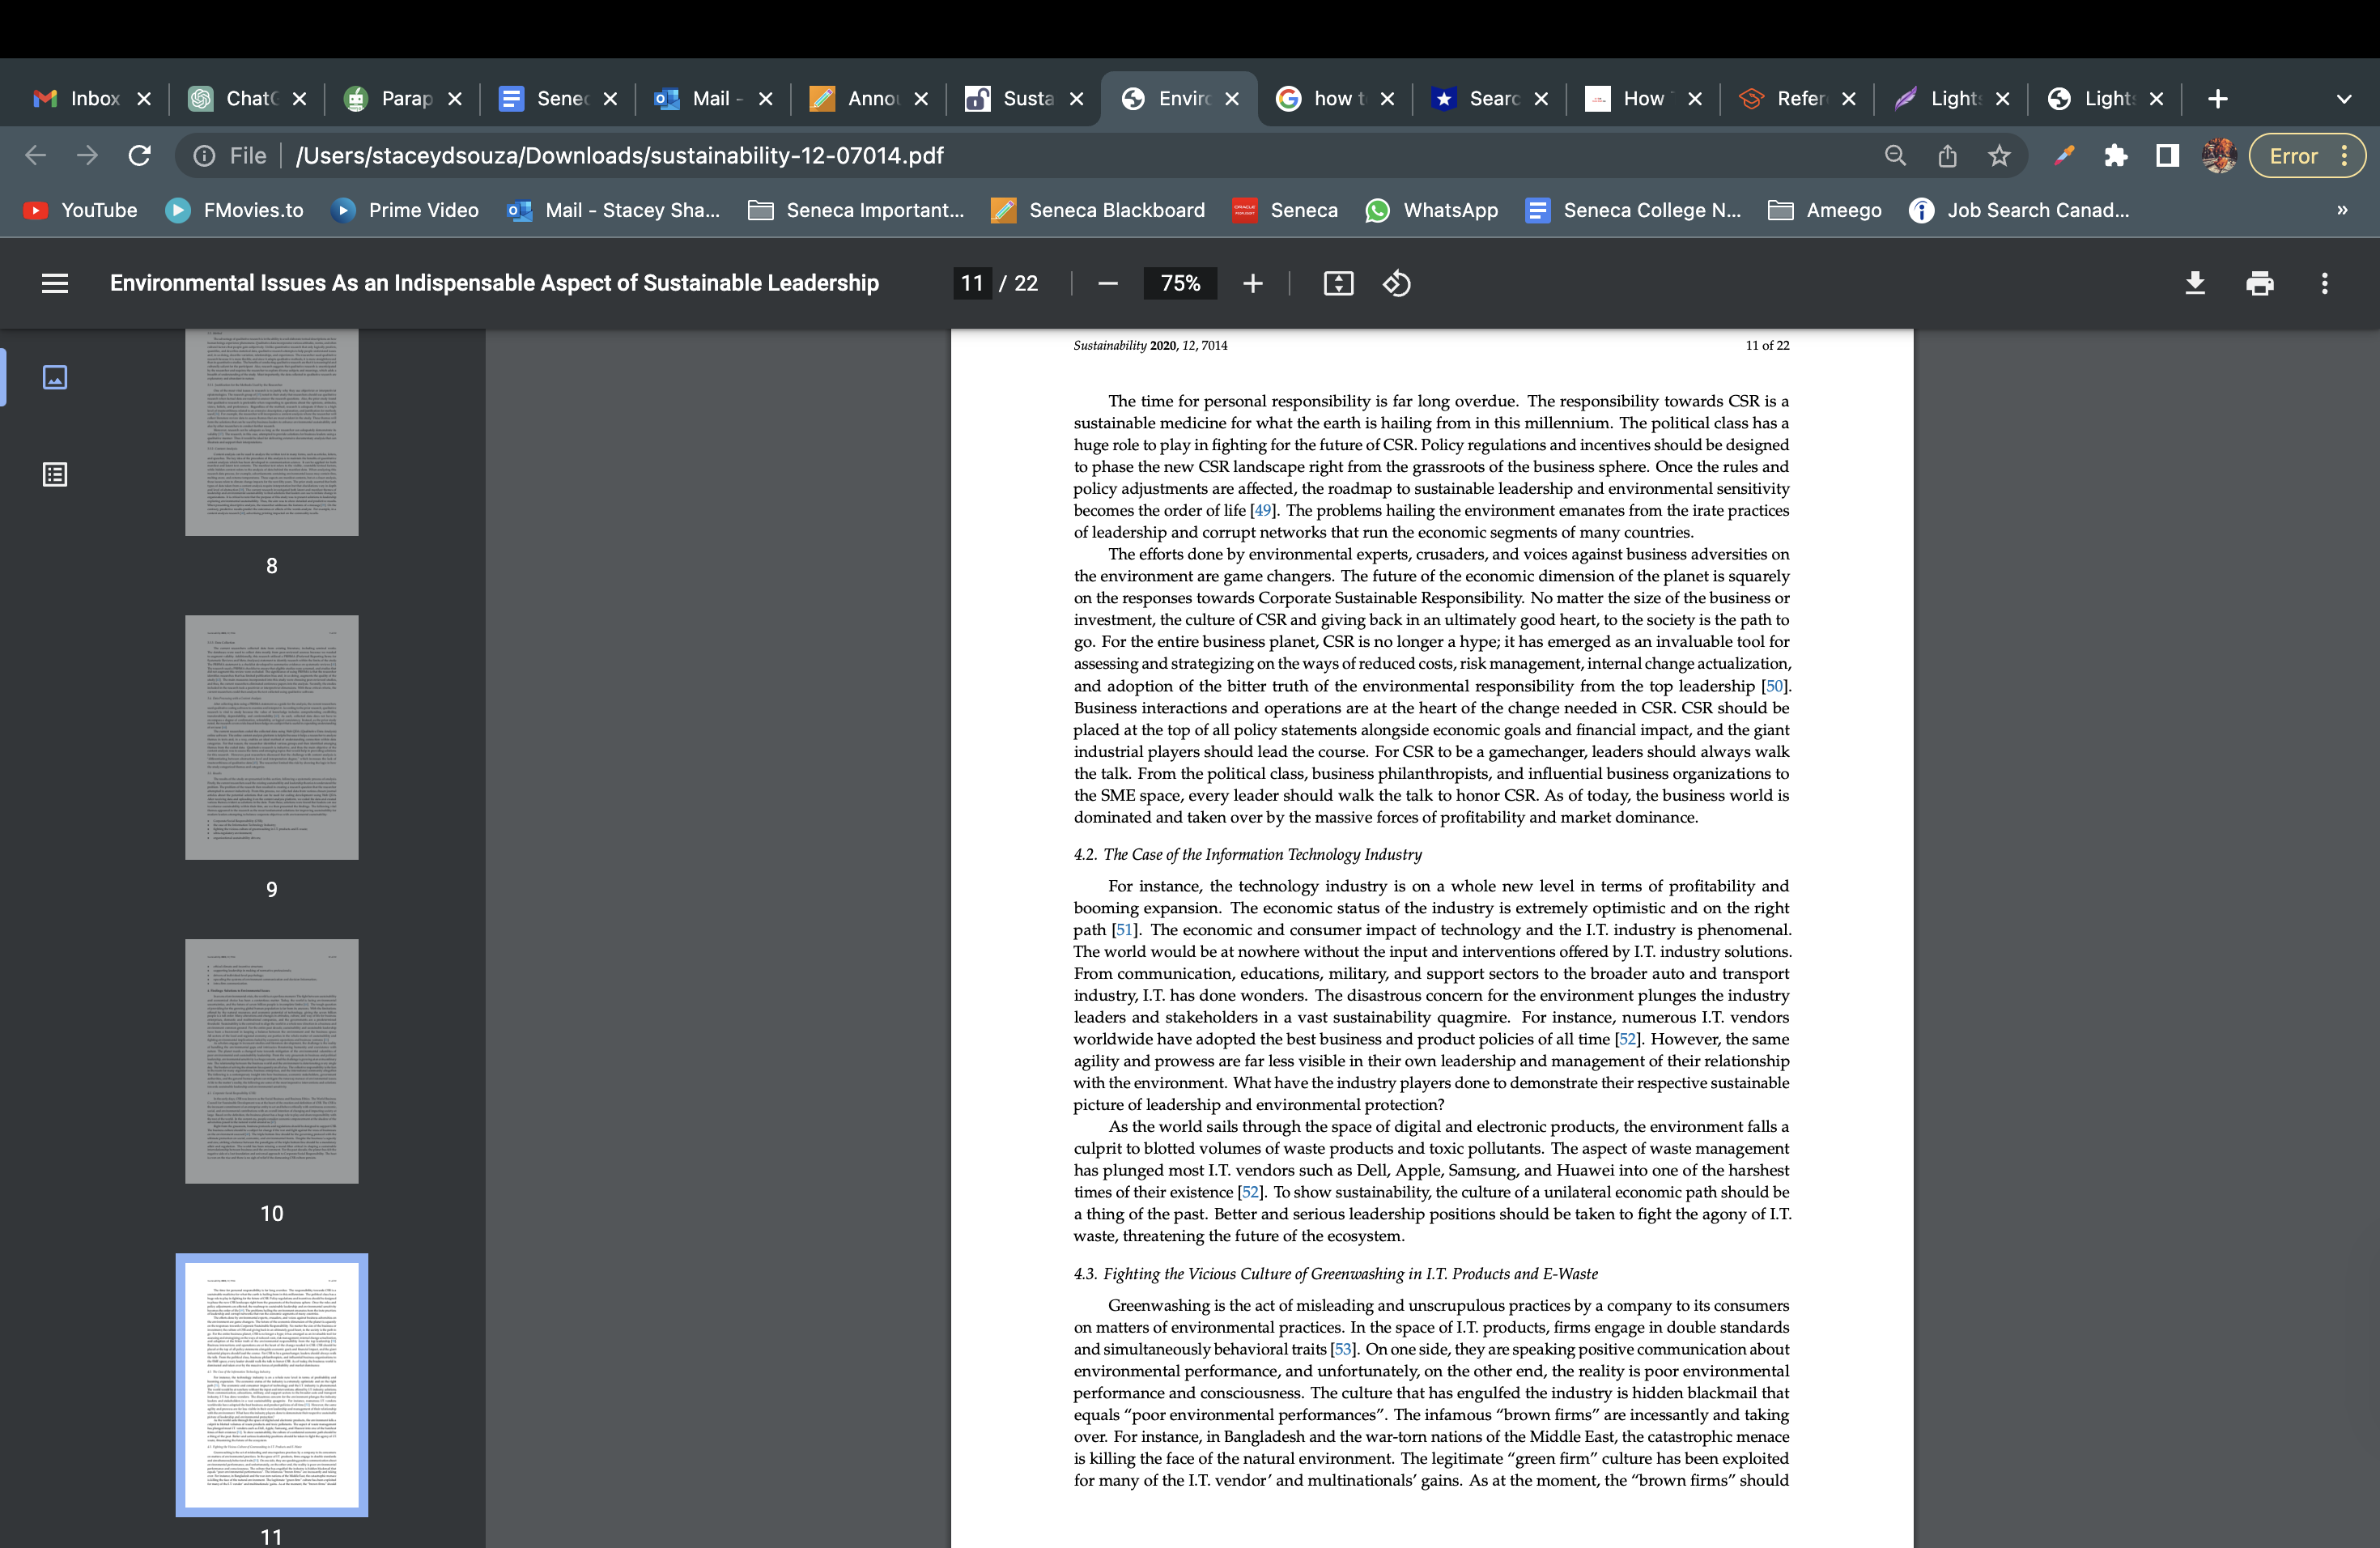This screenshot has height=1548, width=2380.
Task: Follow citation link [50] in text
Action: coord(1775,686)
